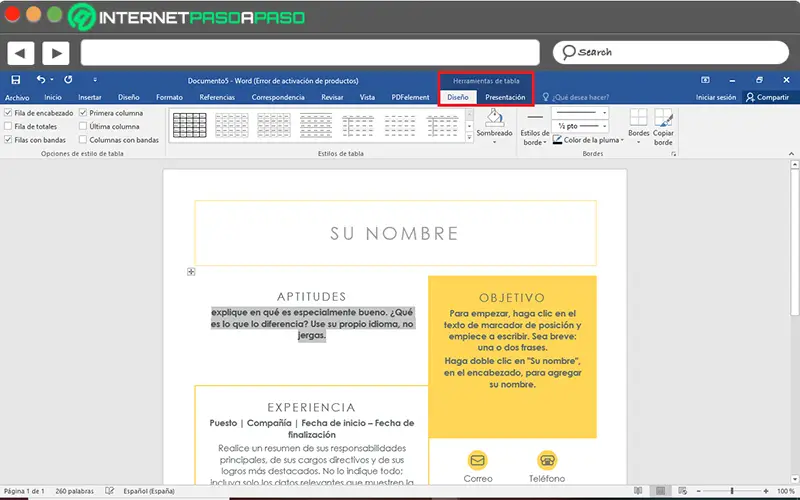Viewport: 800px width, 500px height.
Task: Click the Español (España) language indicator
Action: pos(149,491)
